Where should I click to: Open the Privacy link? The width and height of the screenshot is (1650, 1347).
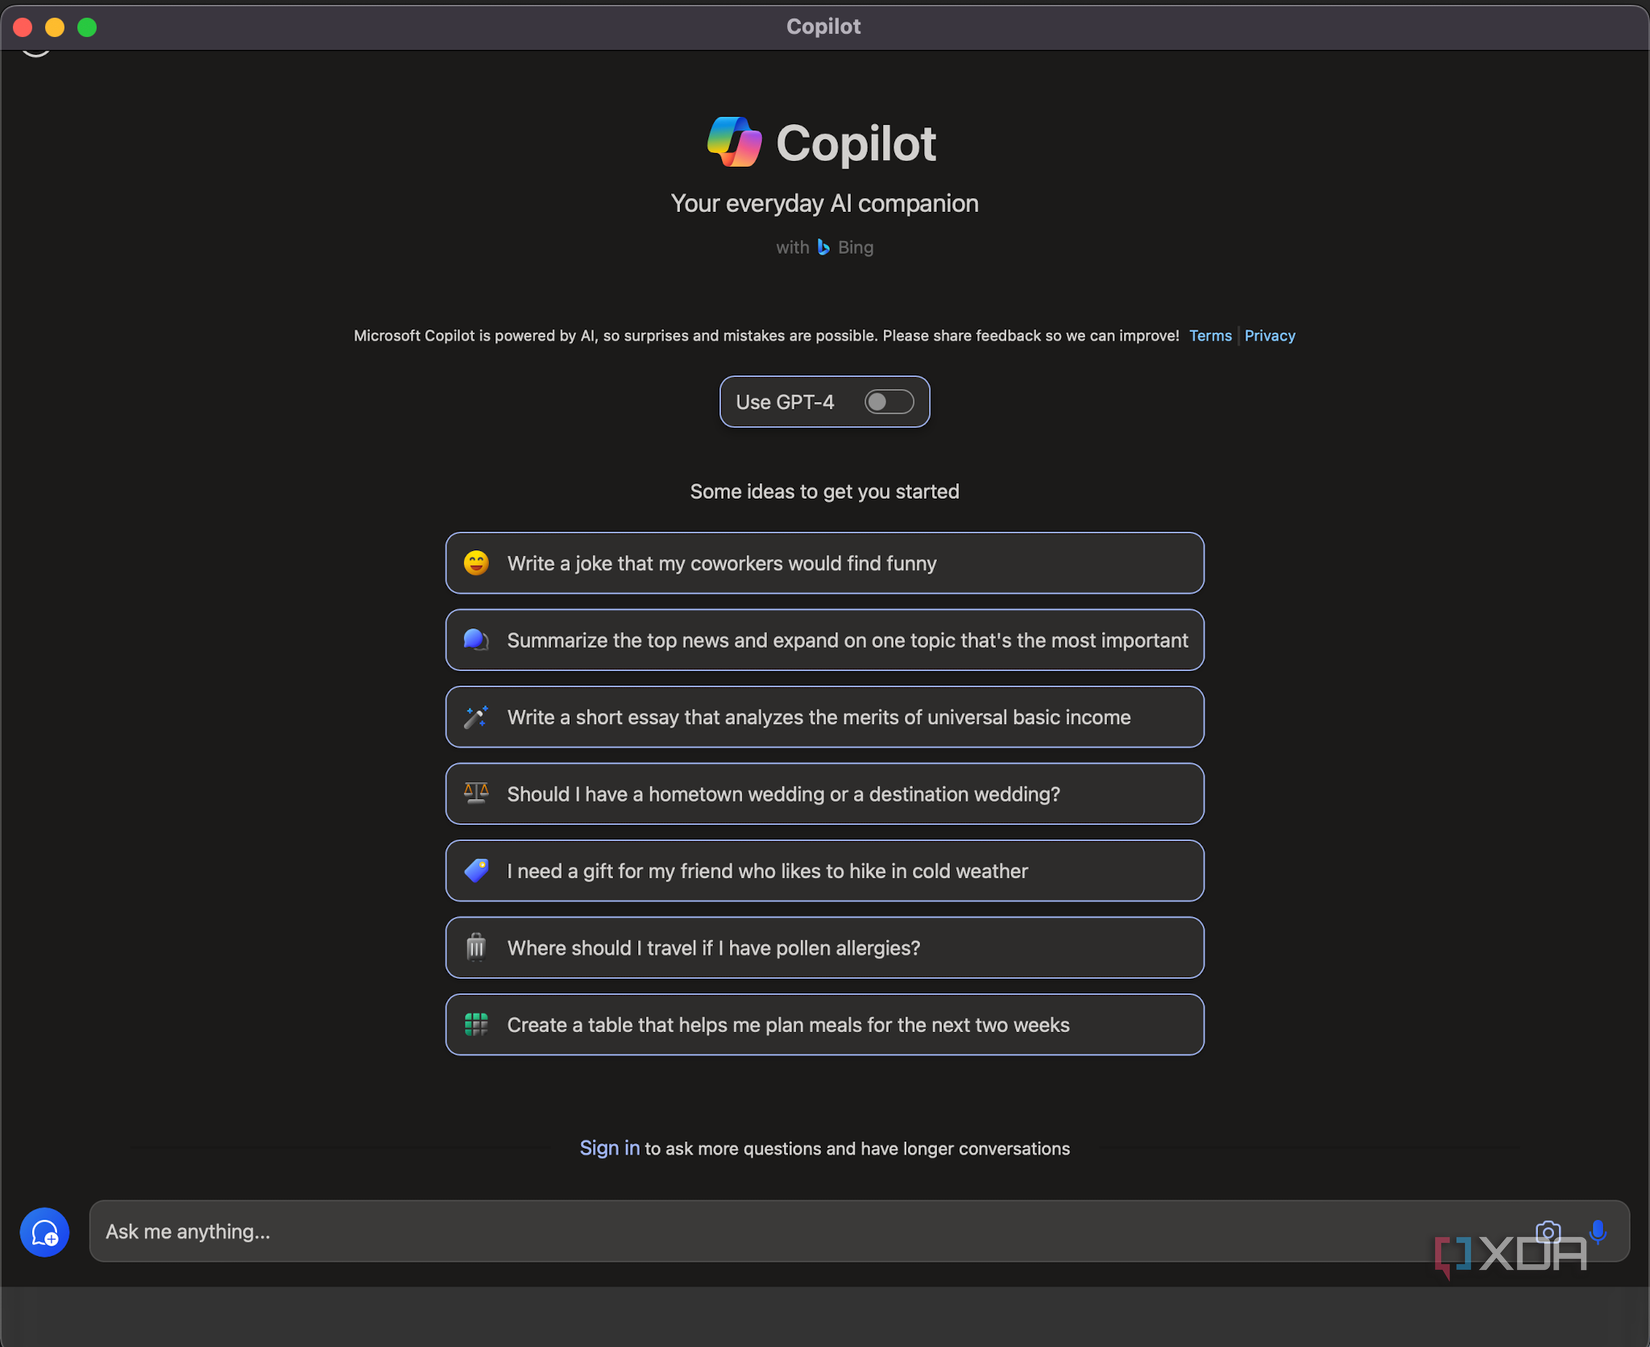(1270, 336)
